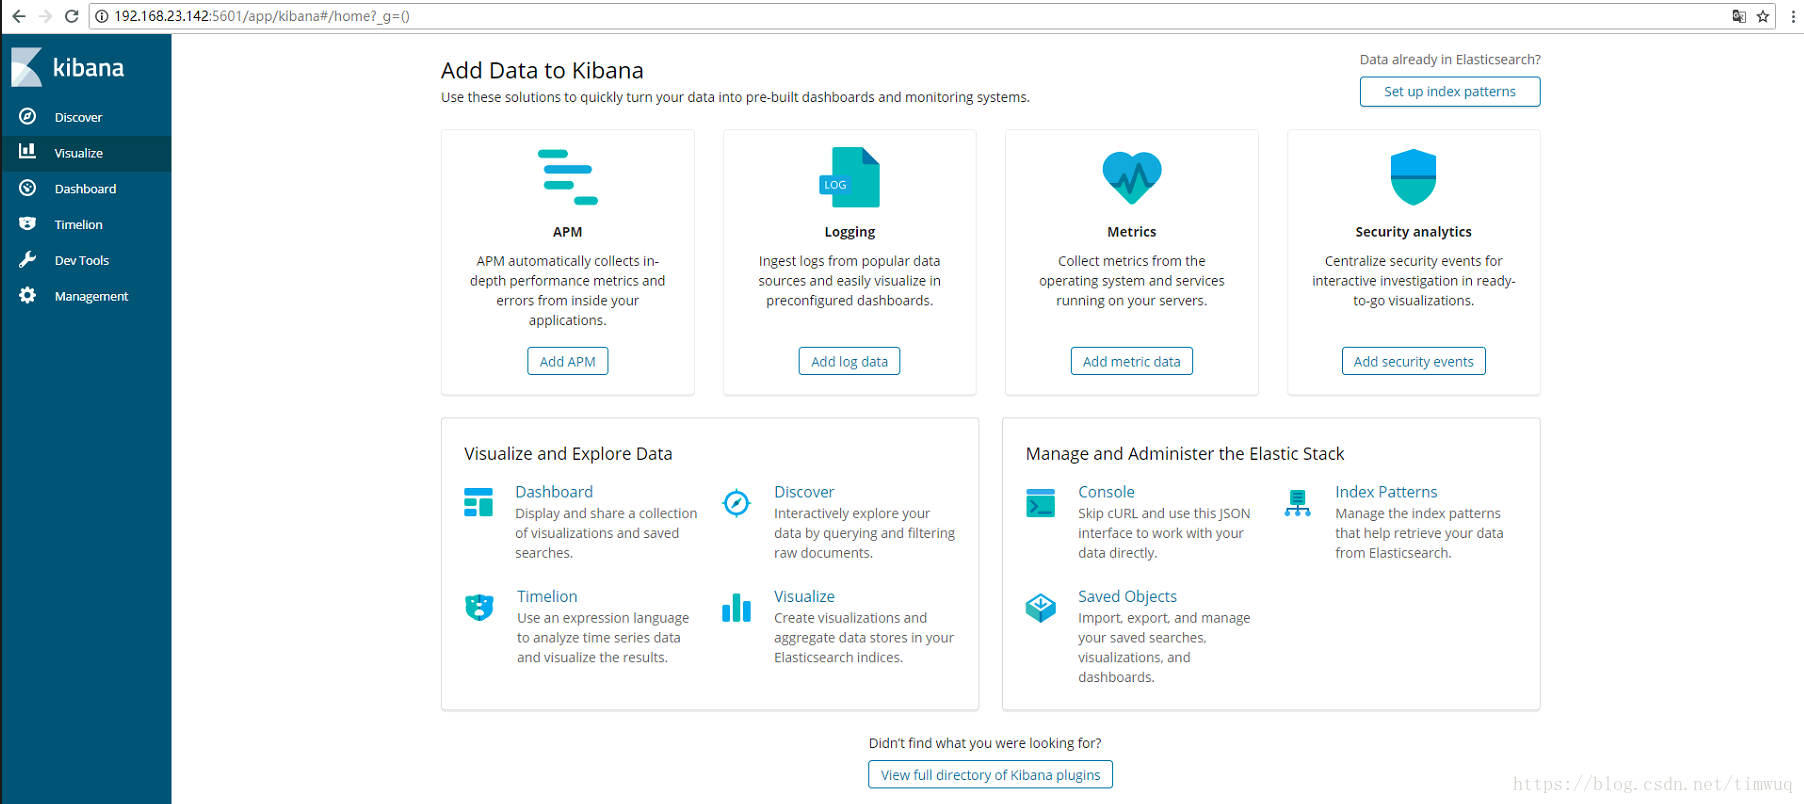Screen dimensions: 1804x804
Task: Open the browser three-dot menu
Action: tap(1793, 16)
